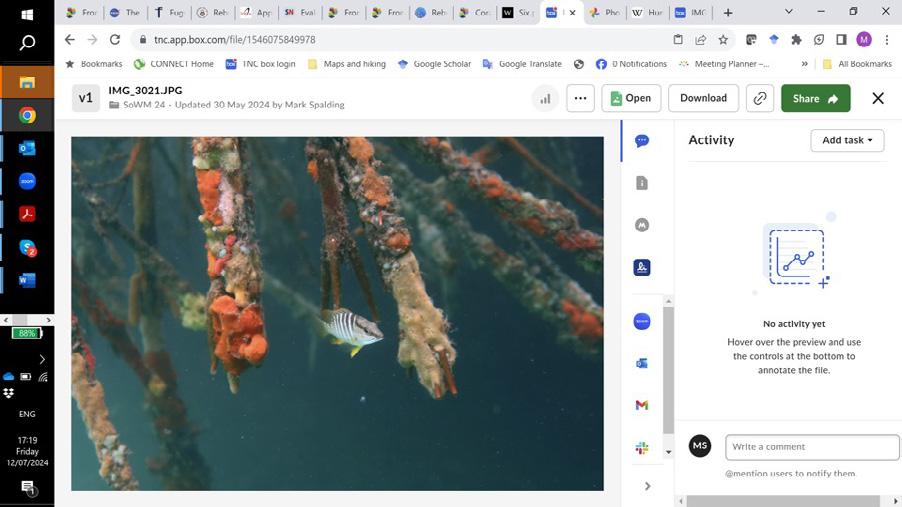Open the TNC box login bookmark
This screenshot has height=507, width=902.
(260, 64)
